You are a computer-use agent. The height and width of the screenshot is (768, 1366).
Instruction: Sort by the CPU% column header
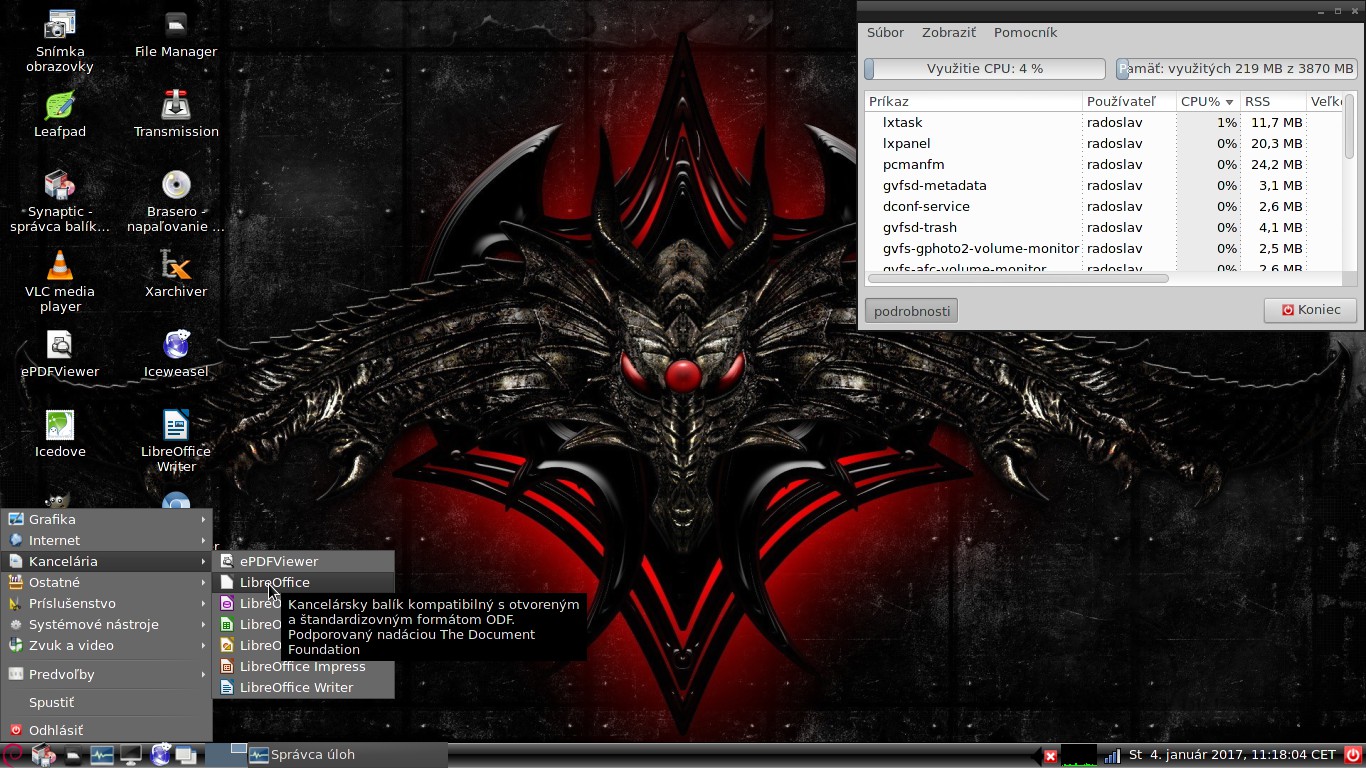point(1207,102)
